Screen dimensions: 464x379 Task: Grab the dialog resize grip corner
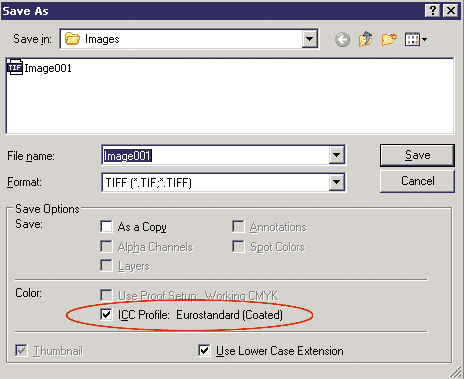pos(456,372)
